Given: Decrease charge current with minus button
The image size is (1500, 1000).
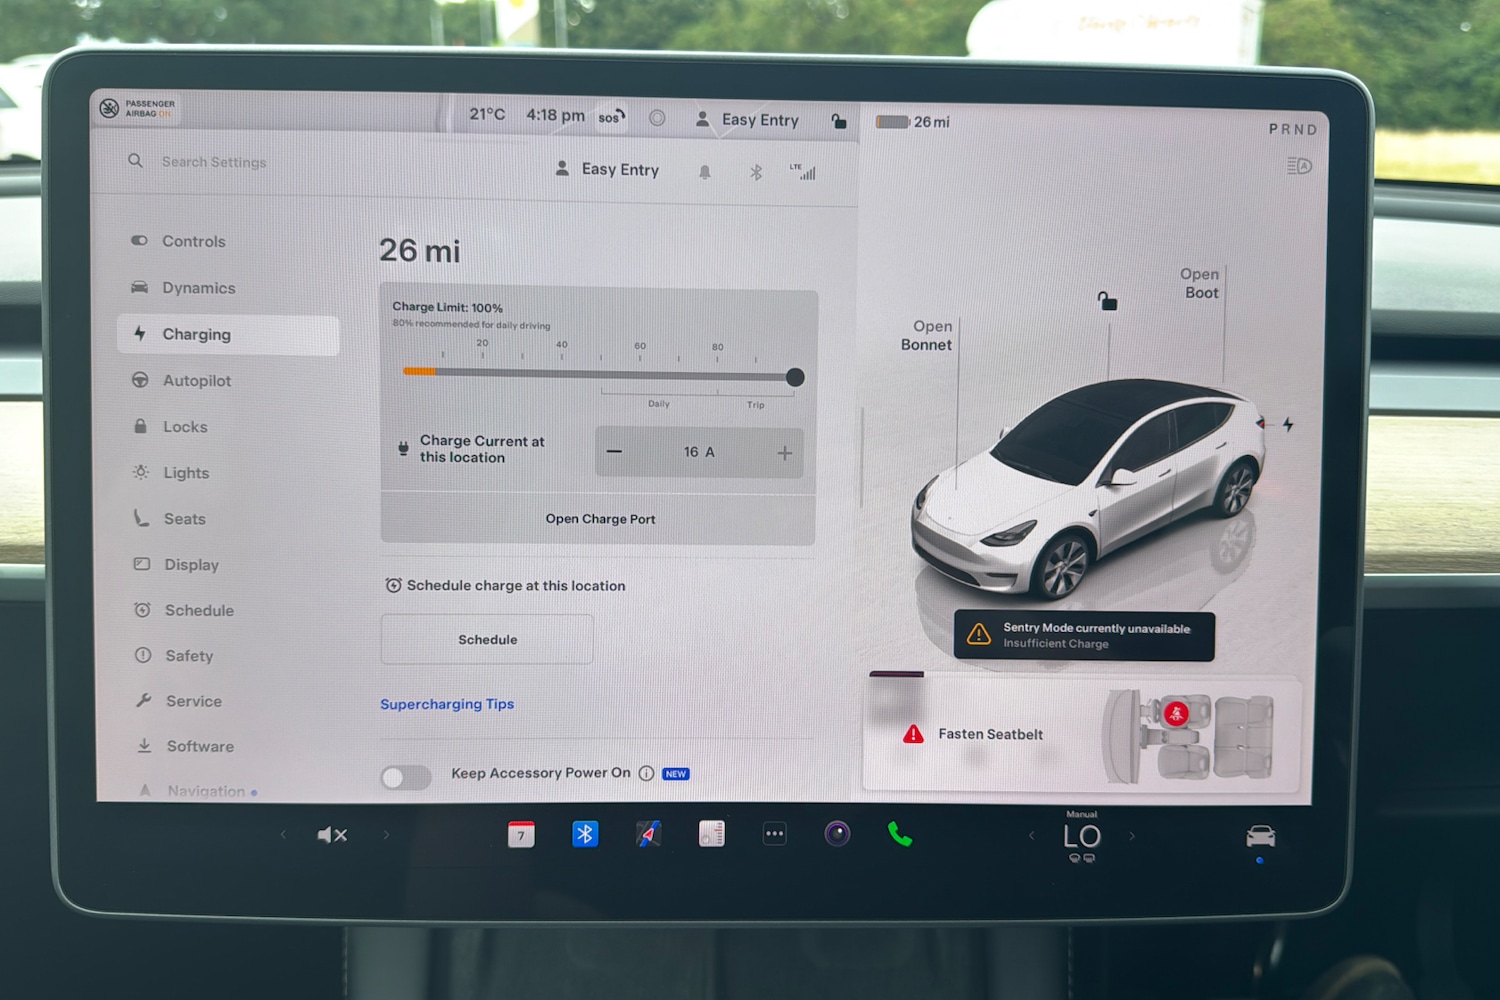Looking at the screenshot, I should coord(614,452).
